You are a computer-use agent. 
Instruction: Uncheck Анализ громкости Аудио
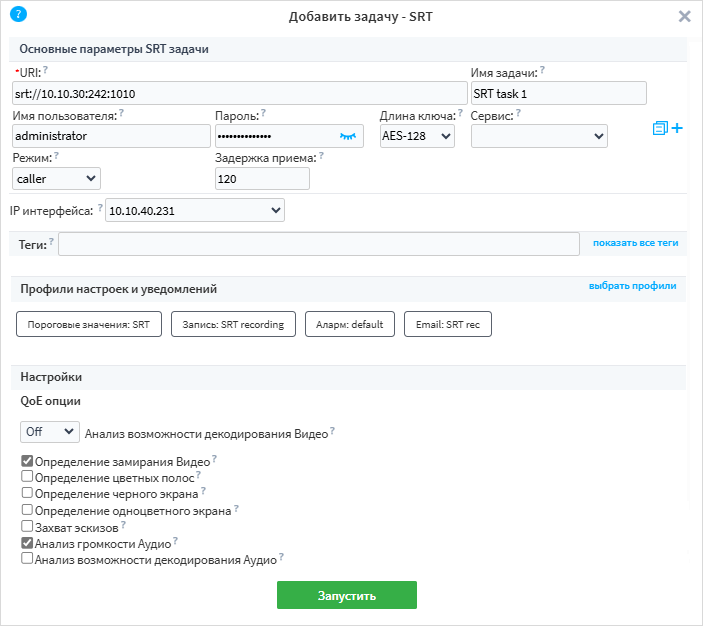27,543
